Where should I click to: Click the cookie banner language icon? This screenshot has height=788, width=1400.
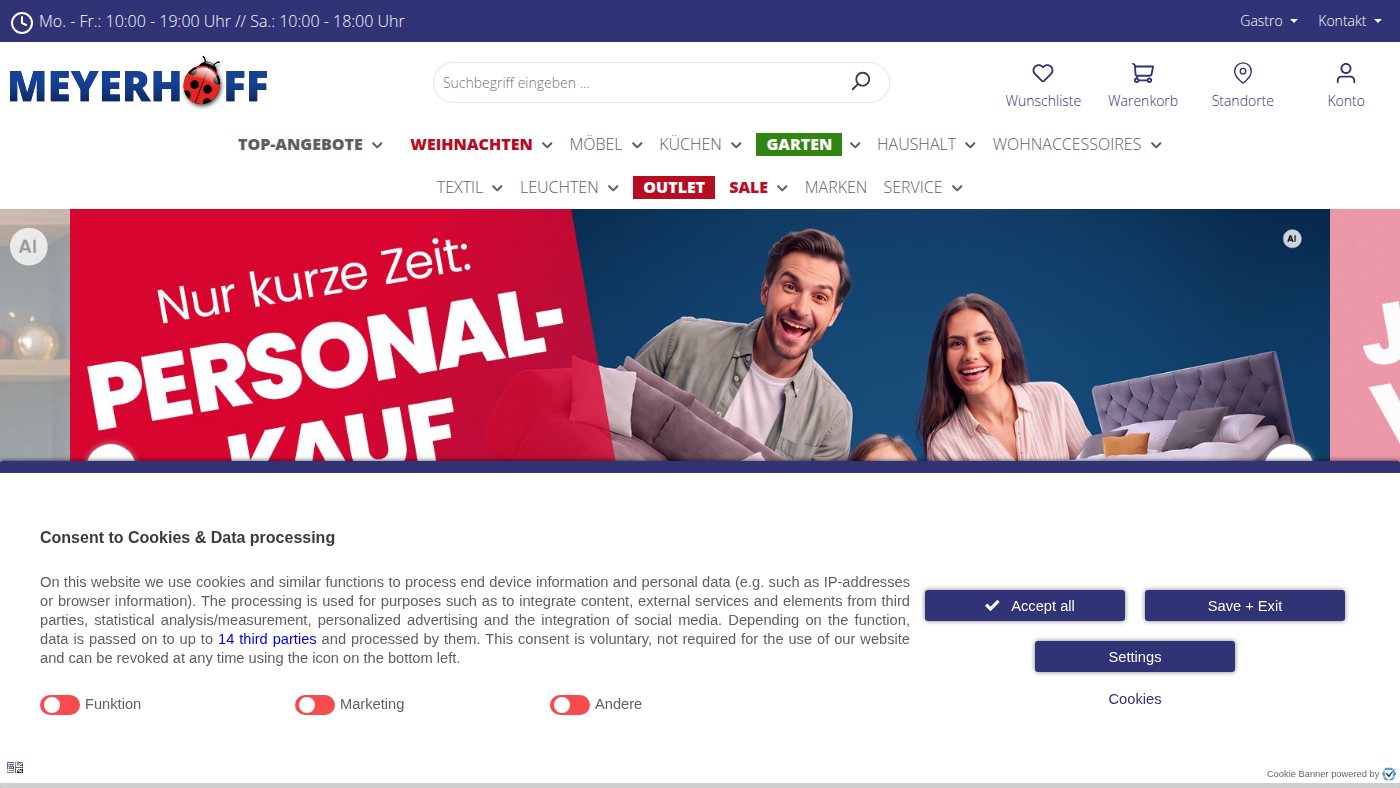click(15, 767)
